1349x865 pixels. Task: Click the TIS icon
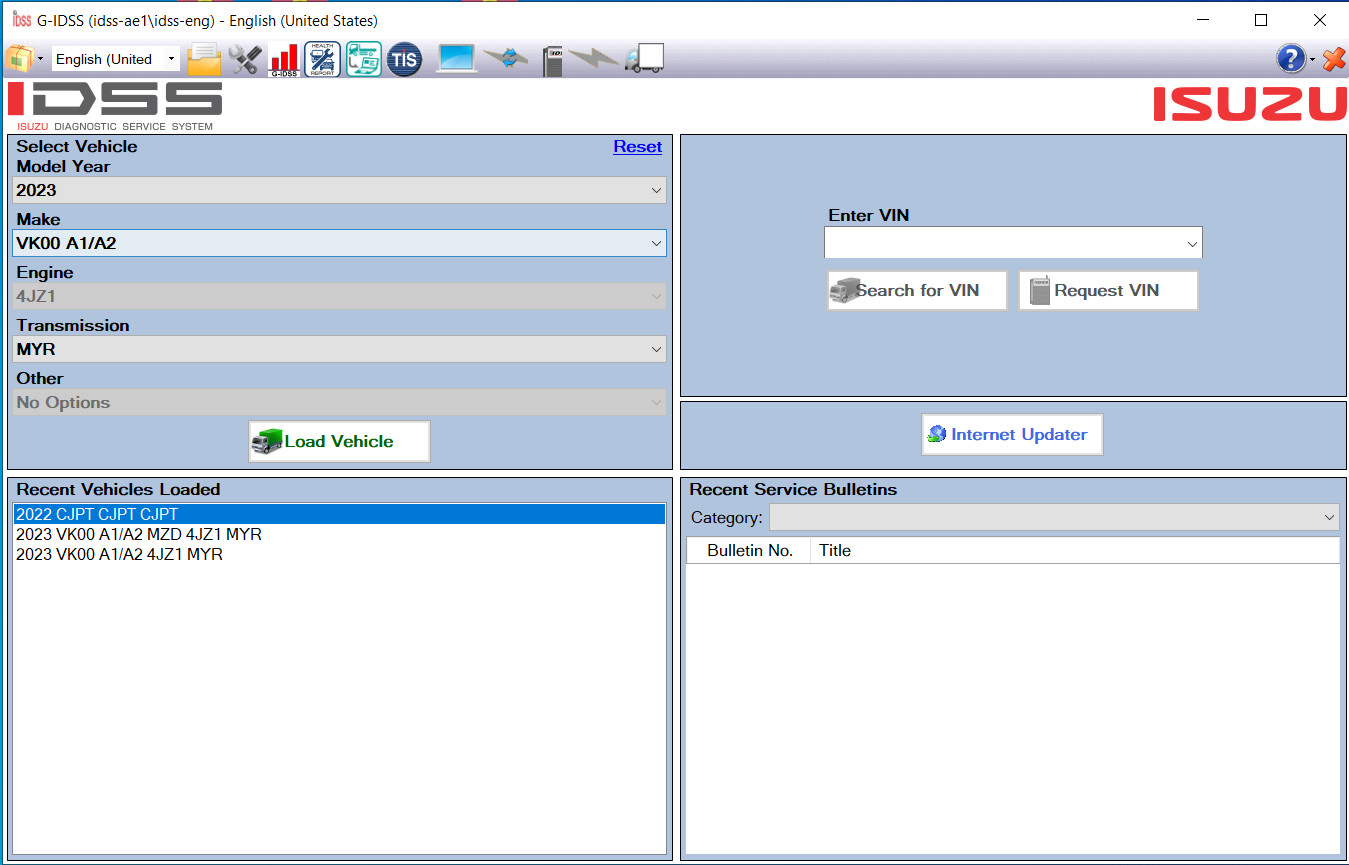pyautogui.click(x=404, y=58)
